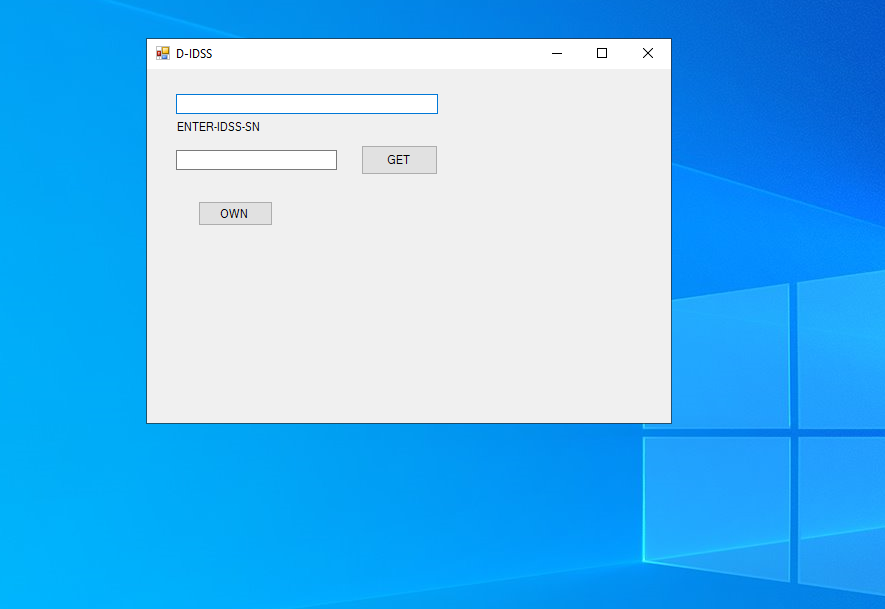885x609 pixels.
Task: Click blank form area right of GET button
Action: pos(550,160)
